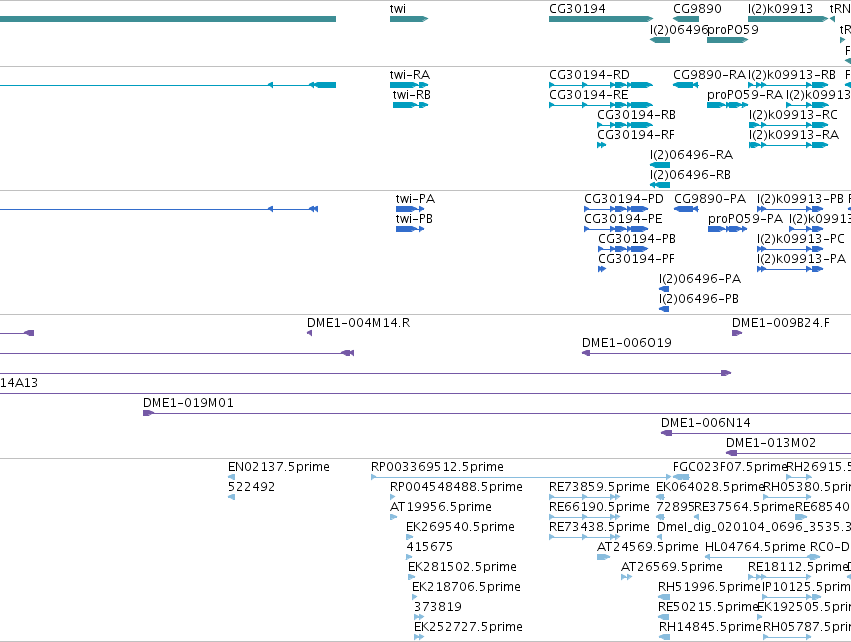Select EST RP004548488.5prime
The width and height of the screenshot is (851, 642).
point(392,497)
